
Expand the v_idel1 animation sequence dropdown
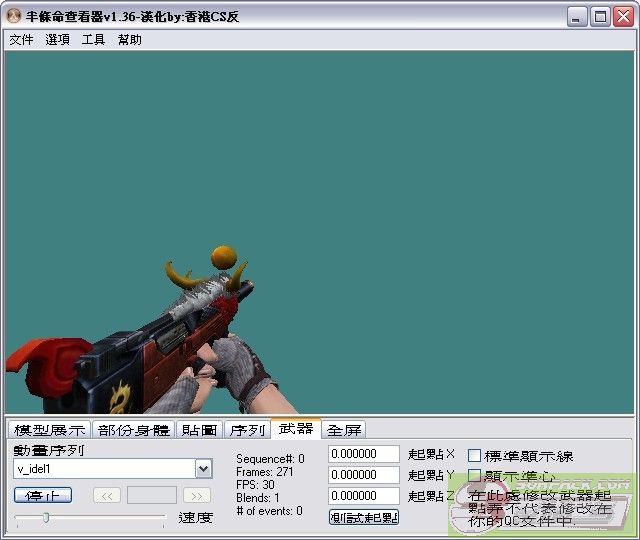tap(203, 469)
